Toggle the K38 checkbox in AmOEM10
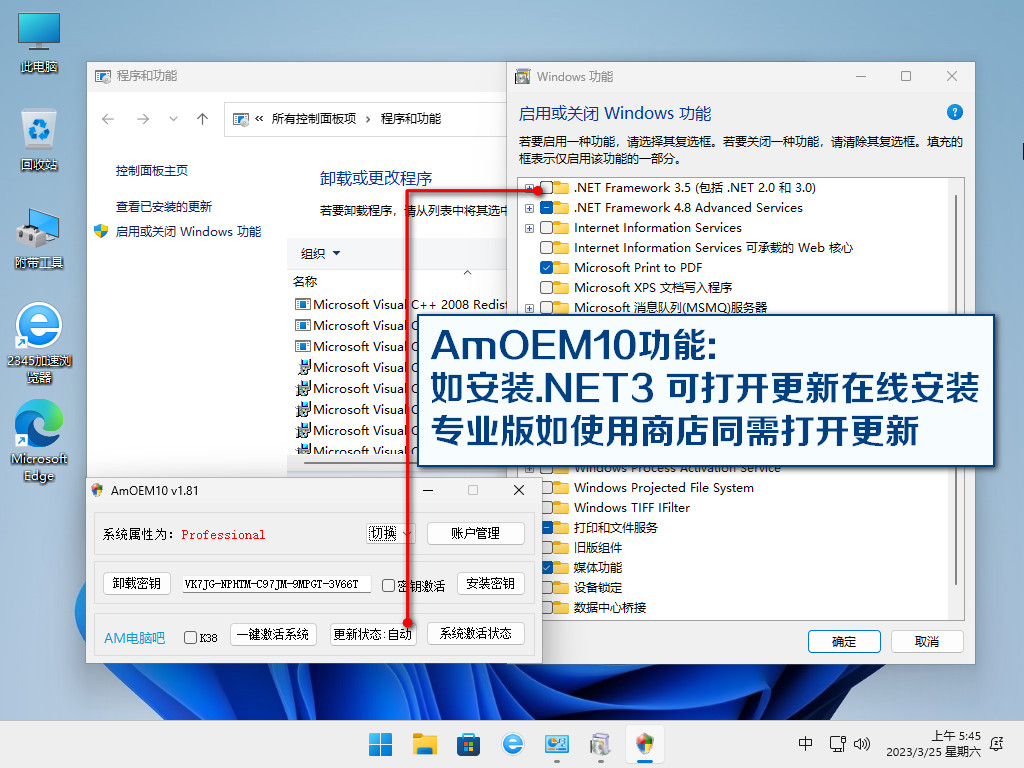 tap(191, 637)
